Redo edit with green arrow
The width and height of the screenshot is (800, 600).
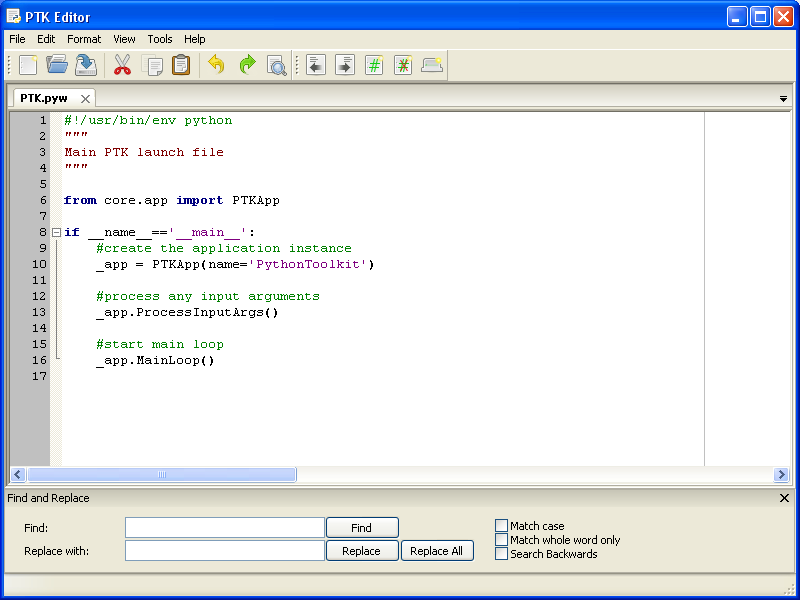(x=247, y=65)
